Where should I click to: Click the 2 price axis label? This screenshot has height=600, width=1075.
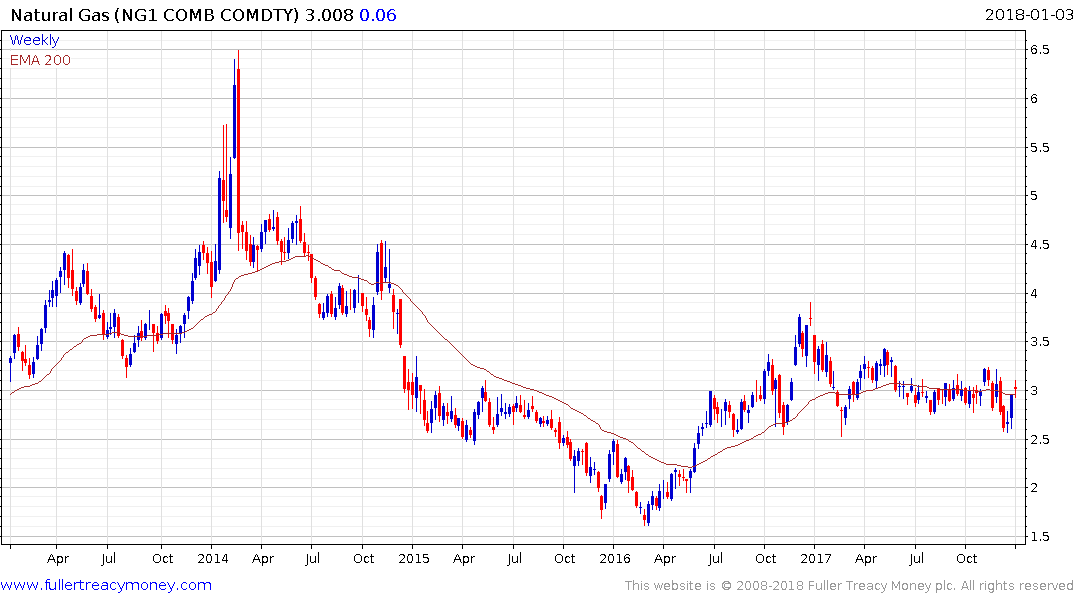(1034, 488)
